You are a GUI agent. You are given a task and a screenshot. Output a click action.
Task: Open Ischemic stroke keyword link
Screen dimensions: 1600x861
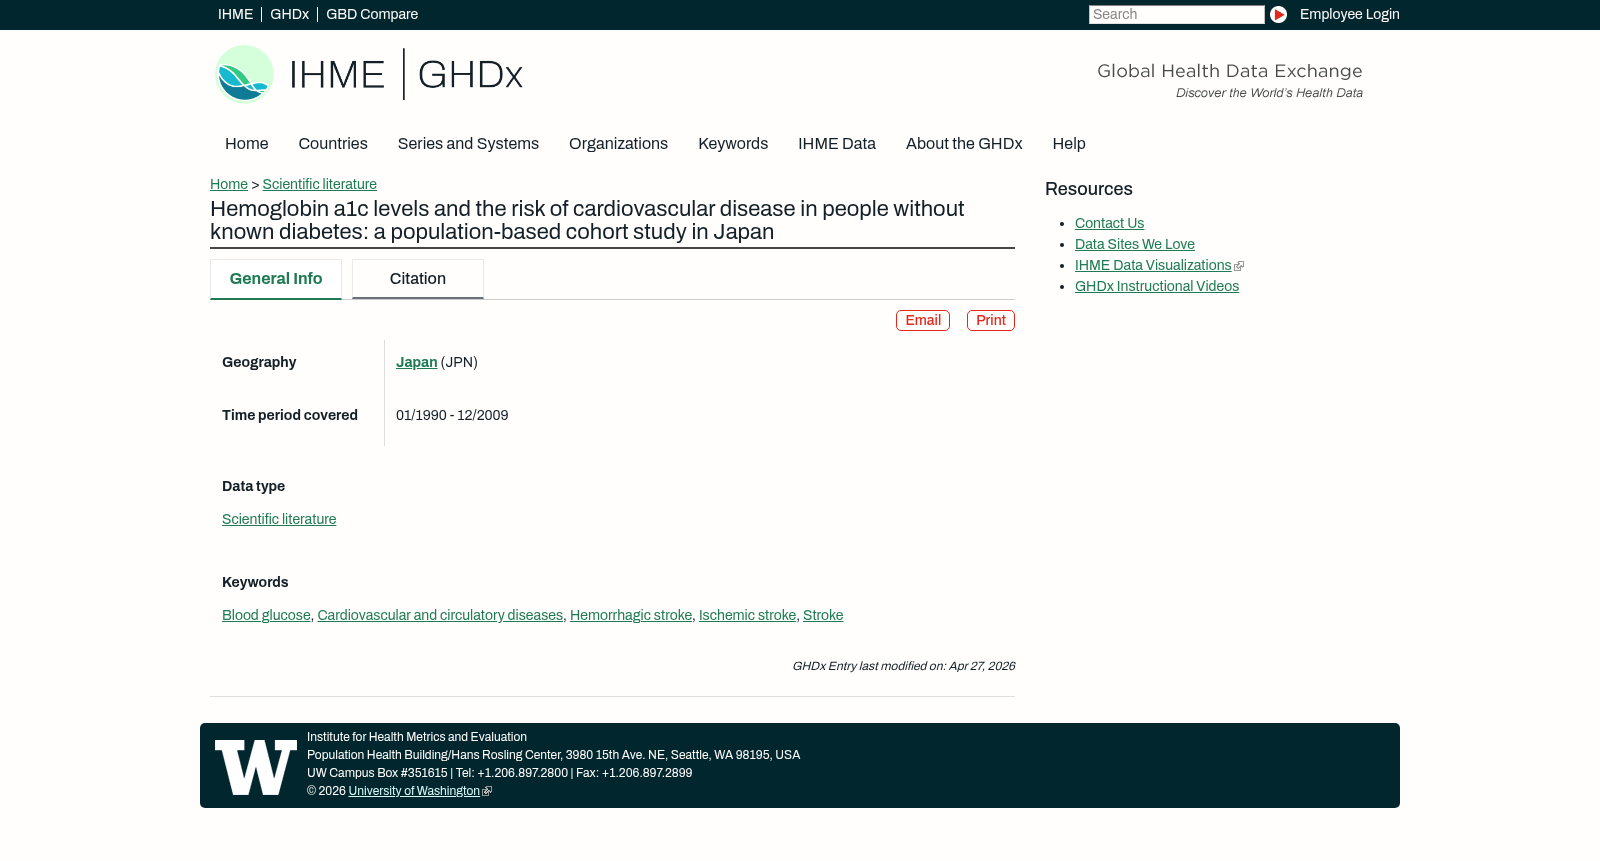click(747, 615)
